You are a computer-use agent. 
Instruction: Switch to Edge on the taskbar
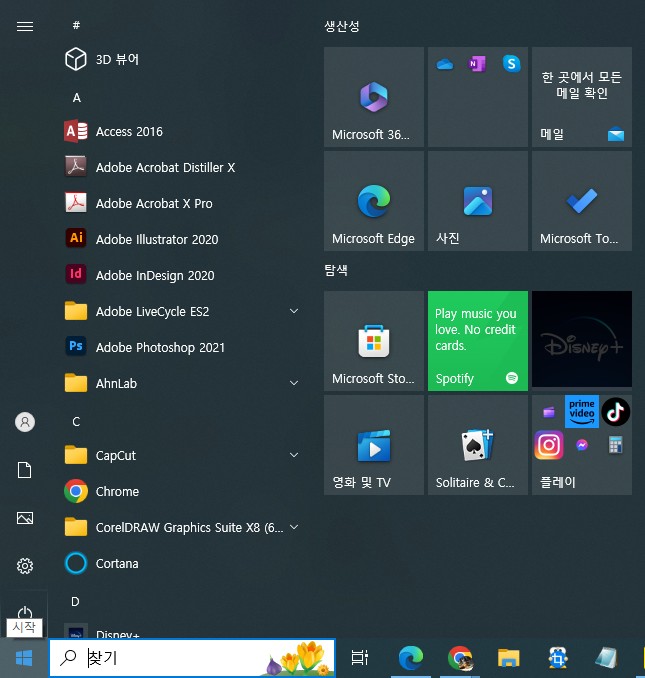(x=411, y=658)
